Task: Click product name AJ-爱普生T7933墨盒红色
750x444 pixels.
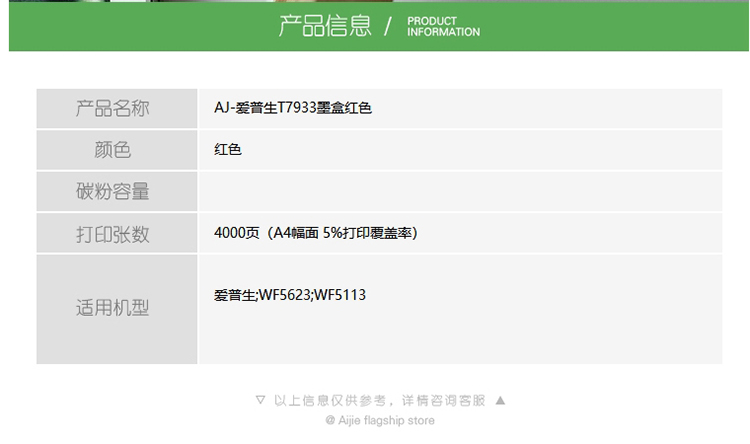Action: [293, 109]
